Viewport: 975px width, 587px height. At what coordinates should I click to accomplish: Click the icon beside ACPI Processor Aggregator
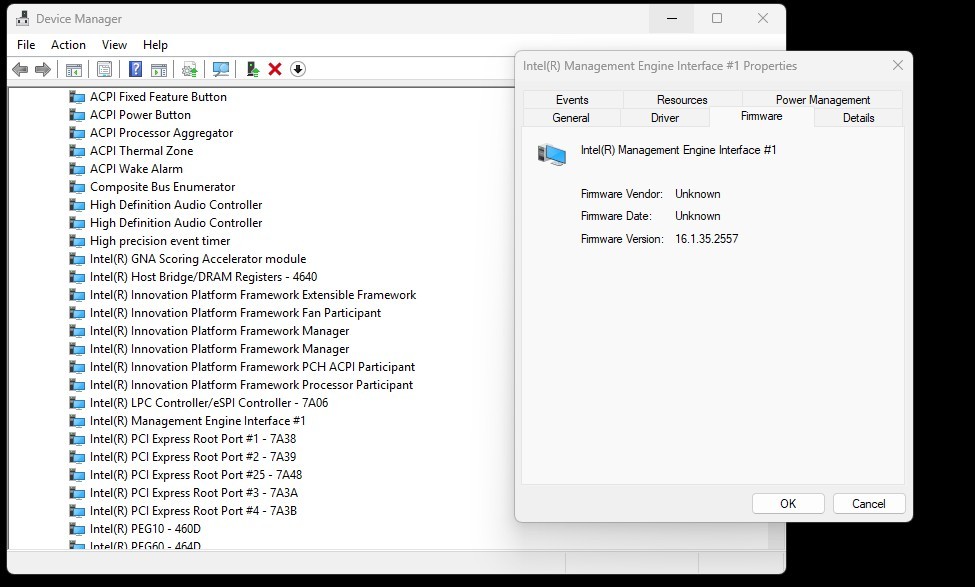[77, 133]
